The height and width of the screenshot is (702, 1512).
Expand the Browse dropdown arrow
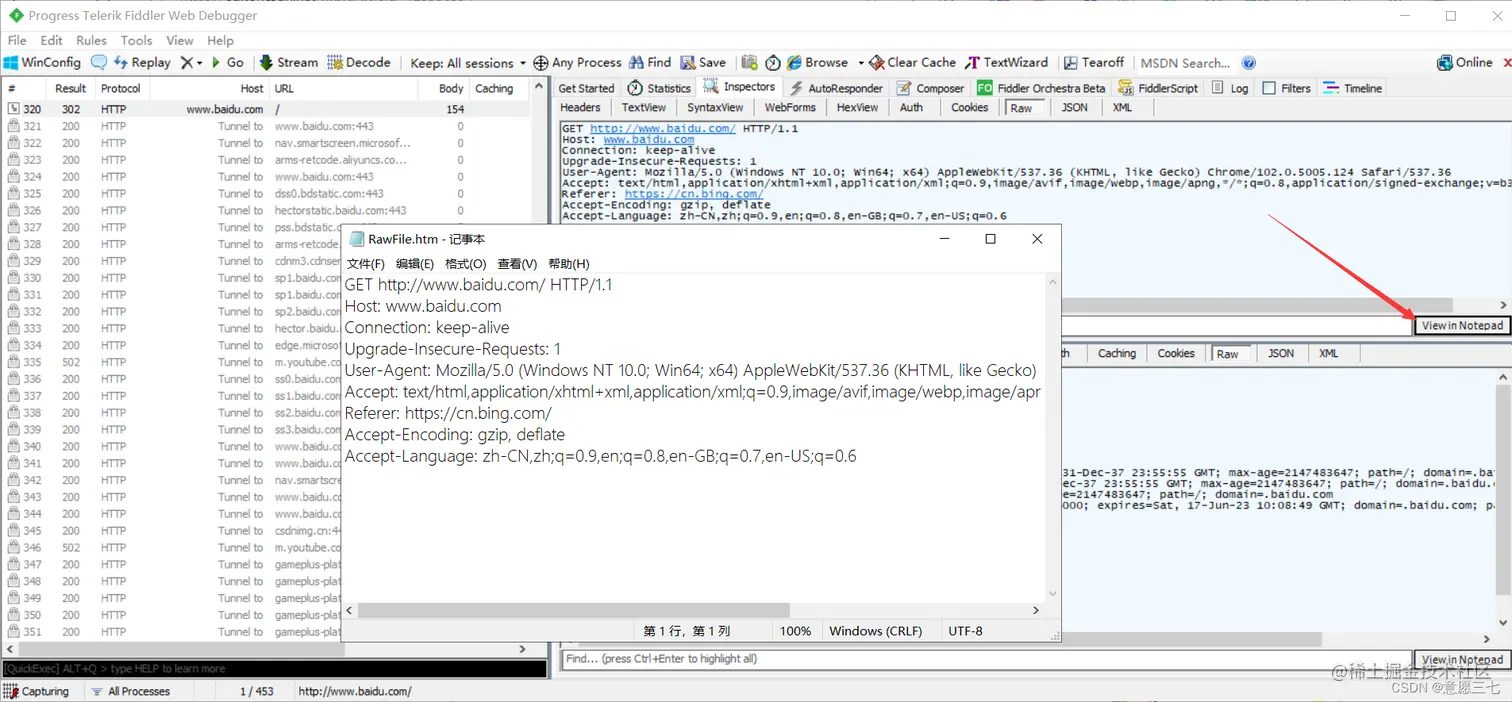click(860, 62)
